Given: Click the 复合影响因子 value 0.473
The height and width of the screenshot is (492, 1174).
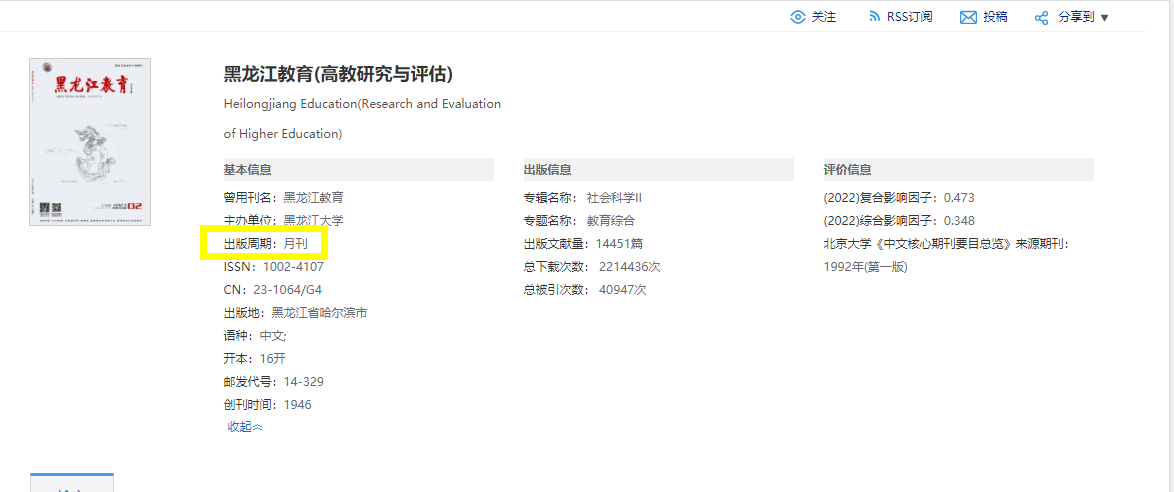Looking at the screenshot, I should pos(958,198).
